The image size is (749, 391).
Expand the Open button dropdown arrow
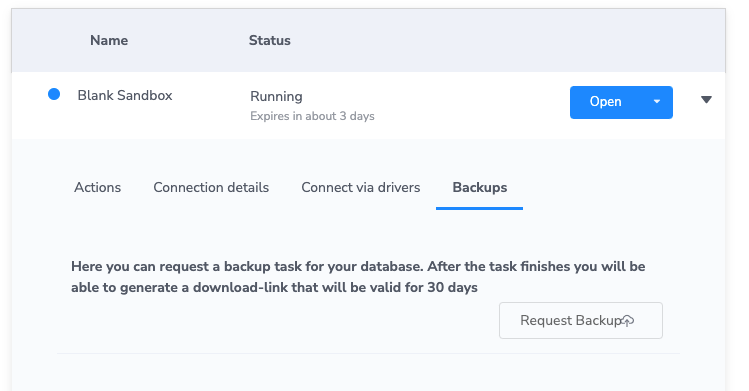(x=657, y=102)
